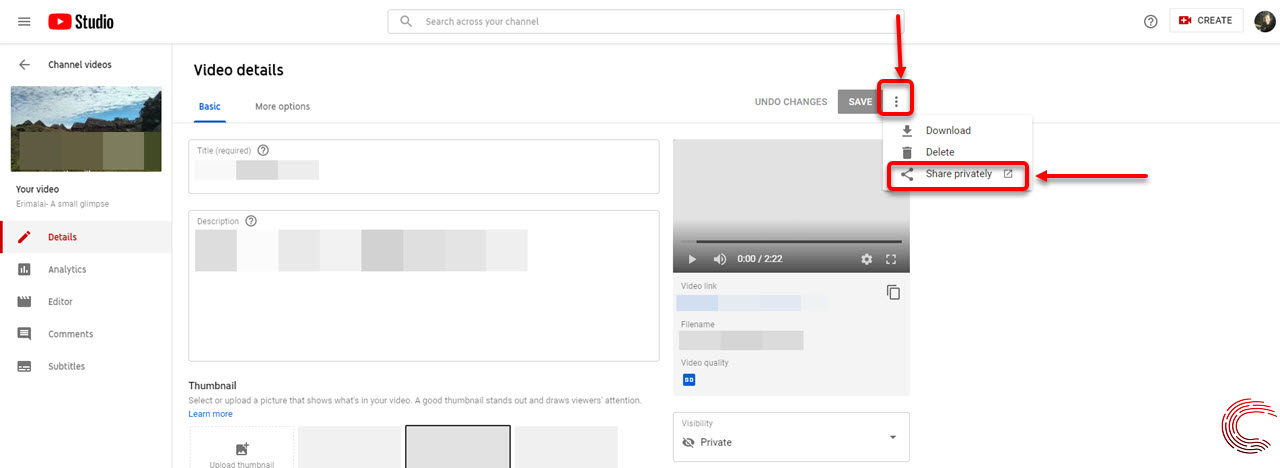This screenshot has height=468, width=1280.
Task: Play the video preview
Action: coord(691,259)
